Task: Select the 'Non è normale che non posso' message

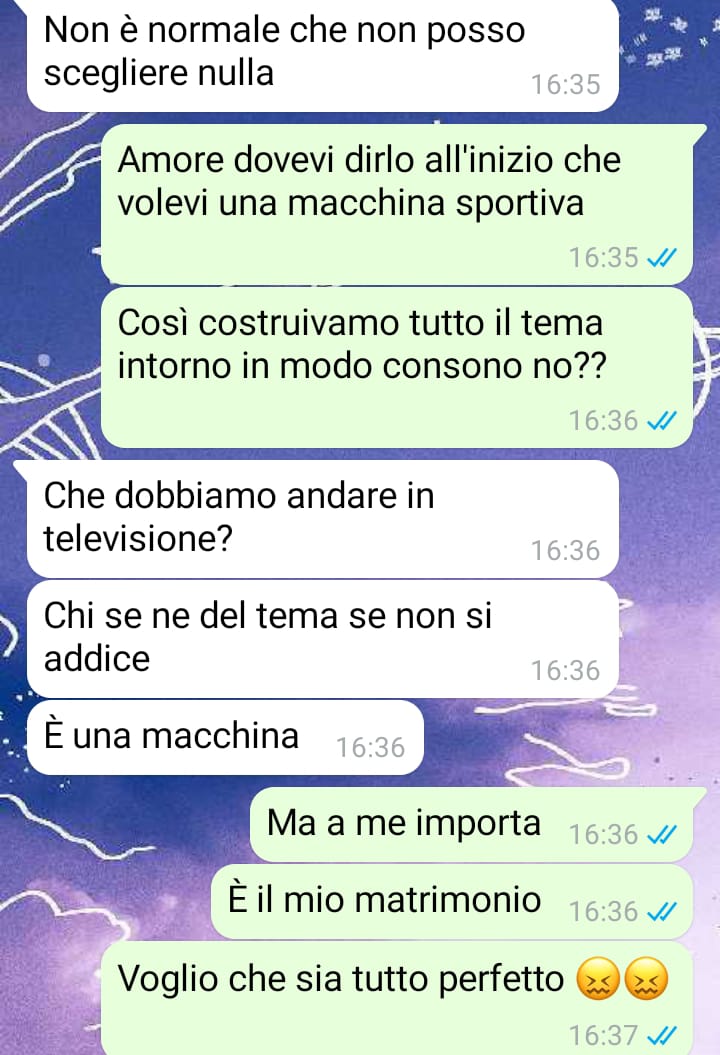Action: [322, 54]
